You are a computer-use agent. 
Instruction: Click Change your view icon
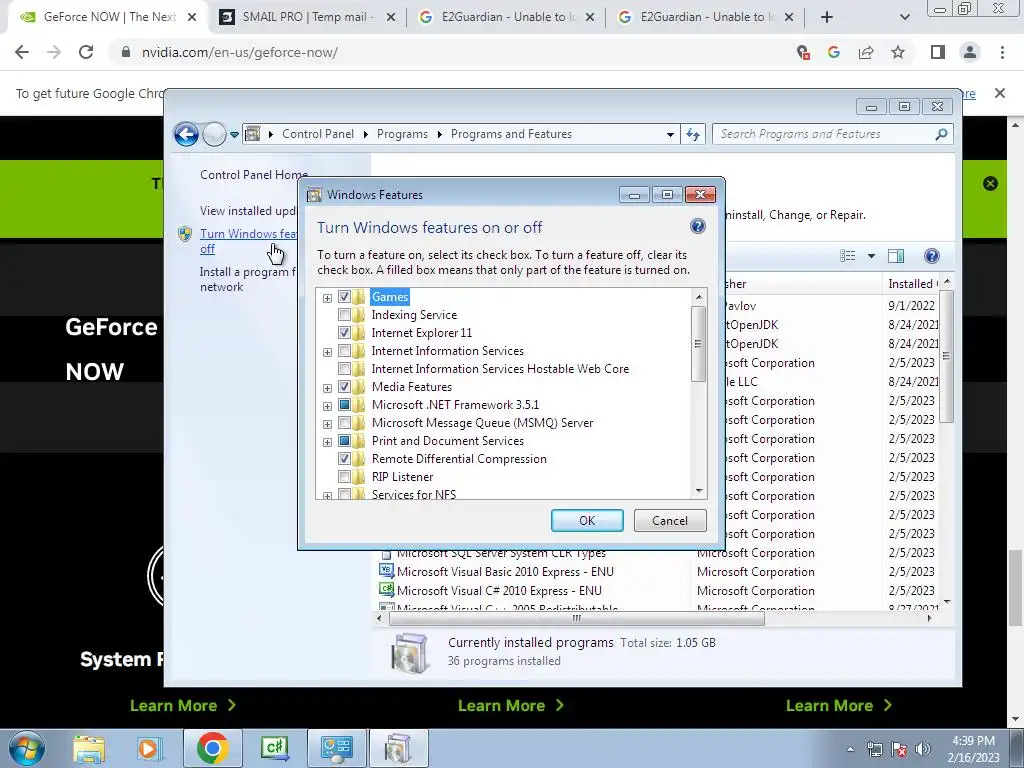[x=848, y=256]
